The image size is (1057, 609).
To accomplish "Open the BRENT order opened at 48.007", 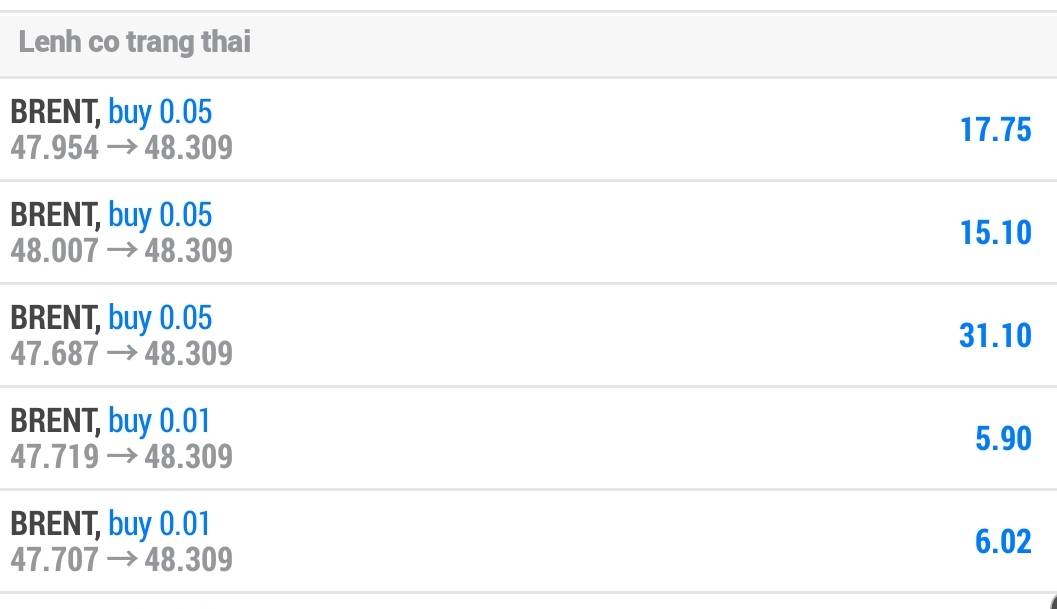I will tap(500, 232).
